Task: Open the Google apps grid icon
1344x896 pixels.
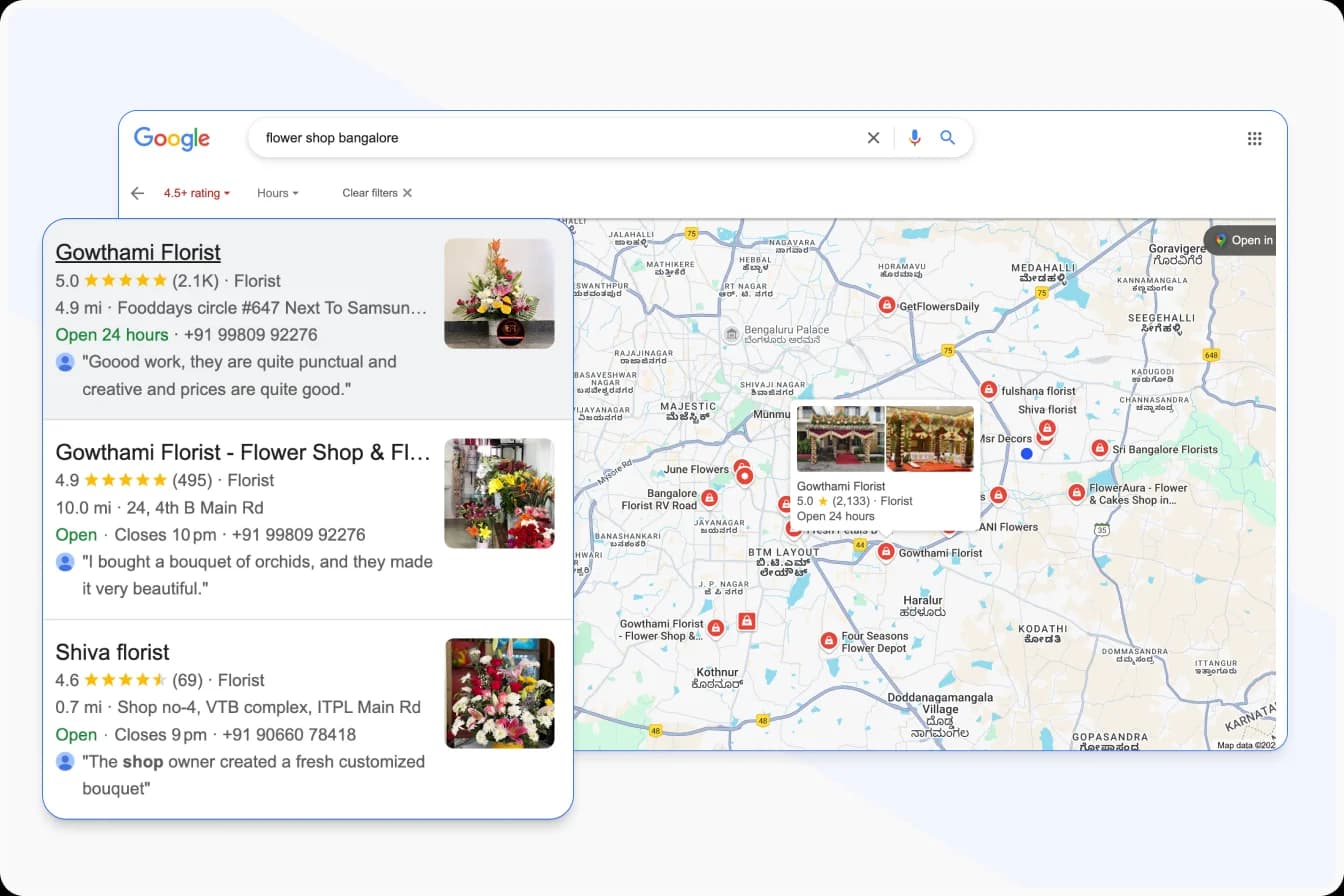Action: (1255, 139)
